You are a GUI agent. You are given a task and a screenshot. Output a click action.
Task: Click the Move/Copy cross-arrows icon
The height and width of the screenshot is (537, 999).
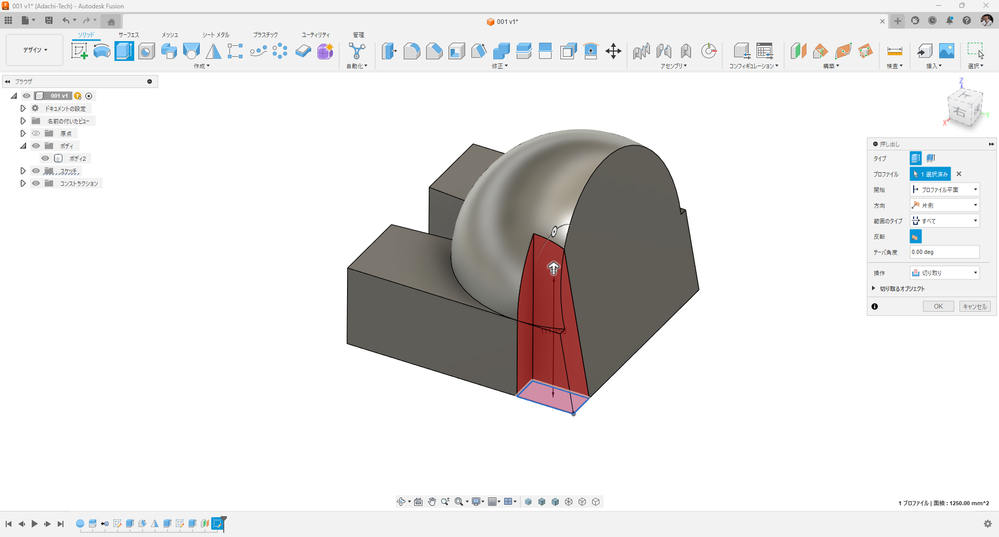613,51
